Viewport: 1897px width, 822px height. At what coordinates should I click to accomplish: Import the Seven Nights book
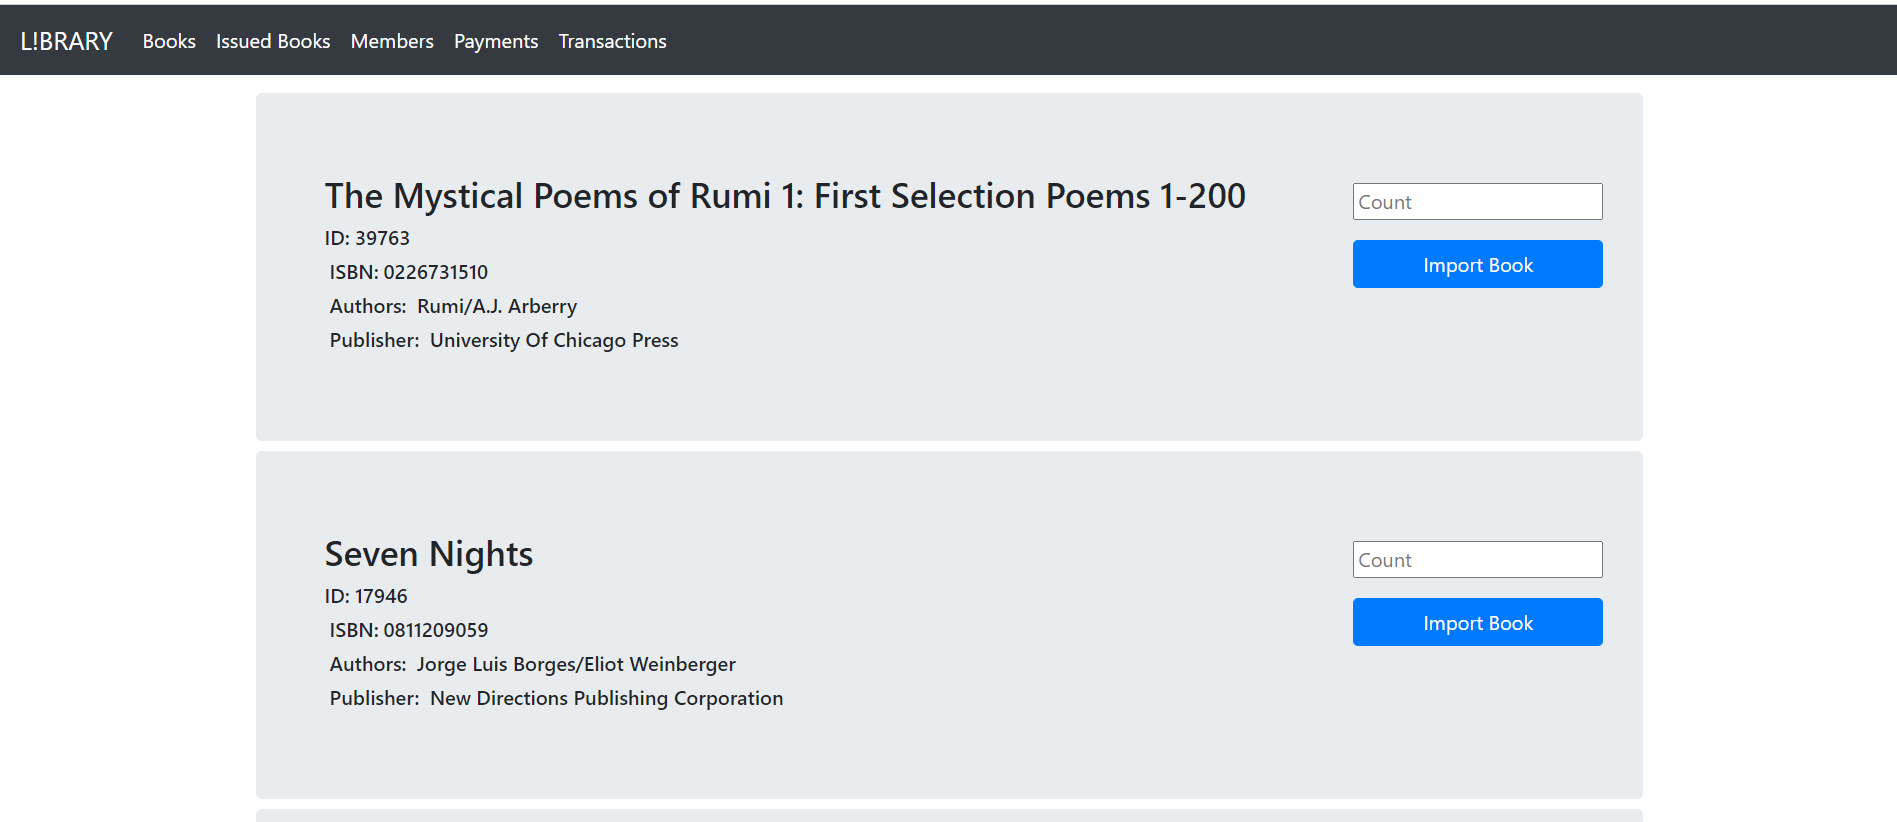(x=1477, y=622)
